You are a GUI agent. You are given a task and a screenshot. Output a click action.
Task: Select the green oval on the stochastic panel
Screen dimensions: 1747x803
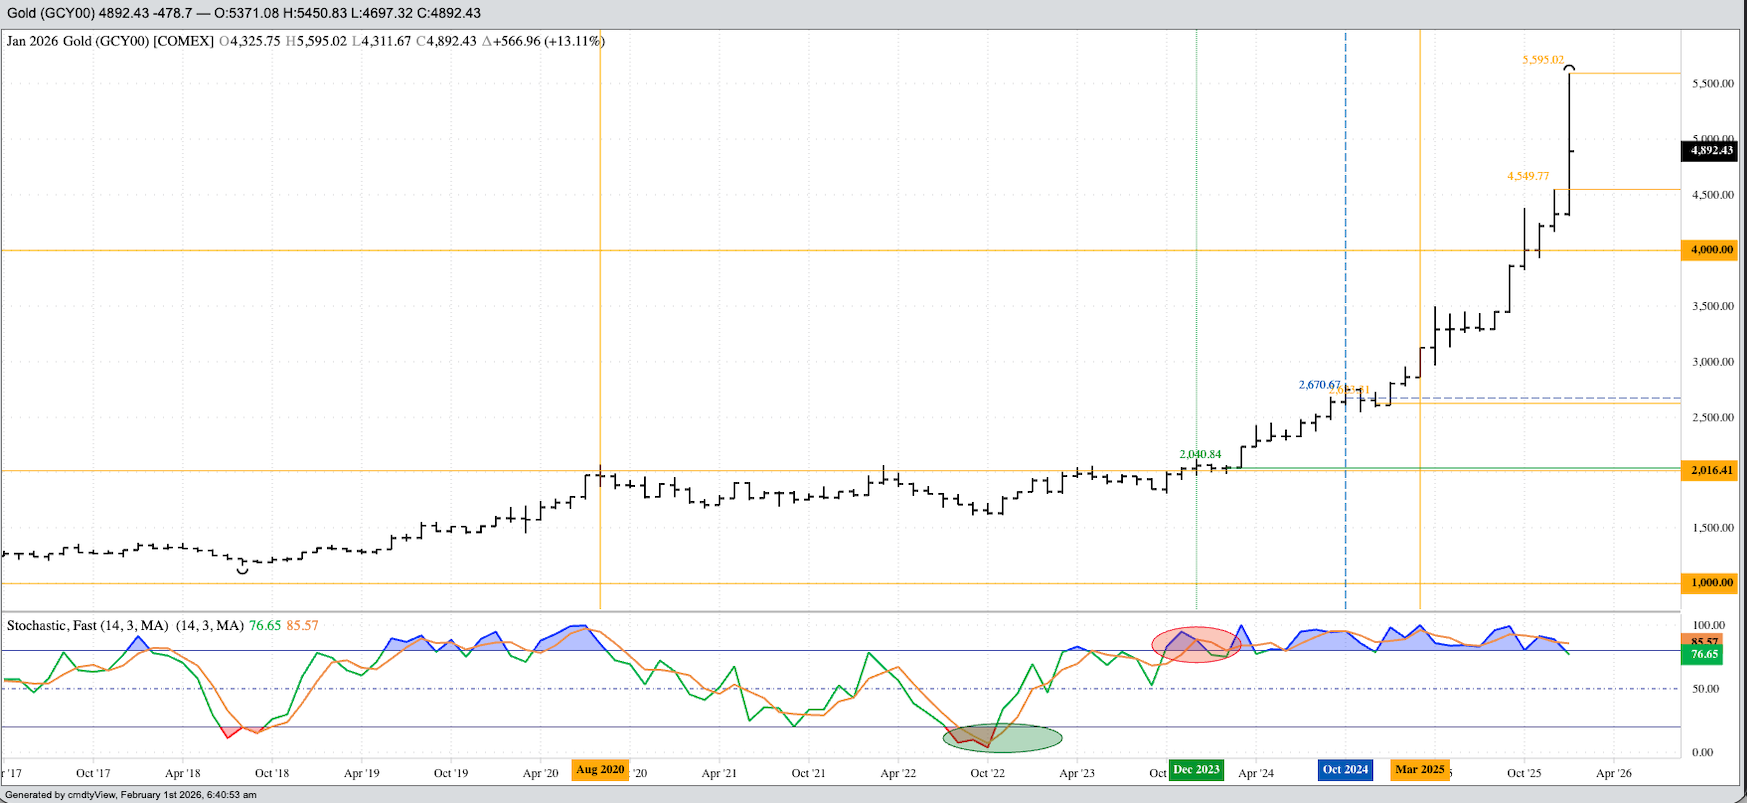pyautogui.click(x=1002, y=739)
